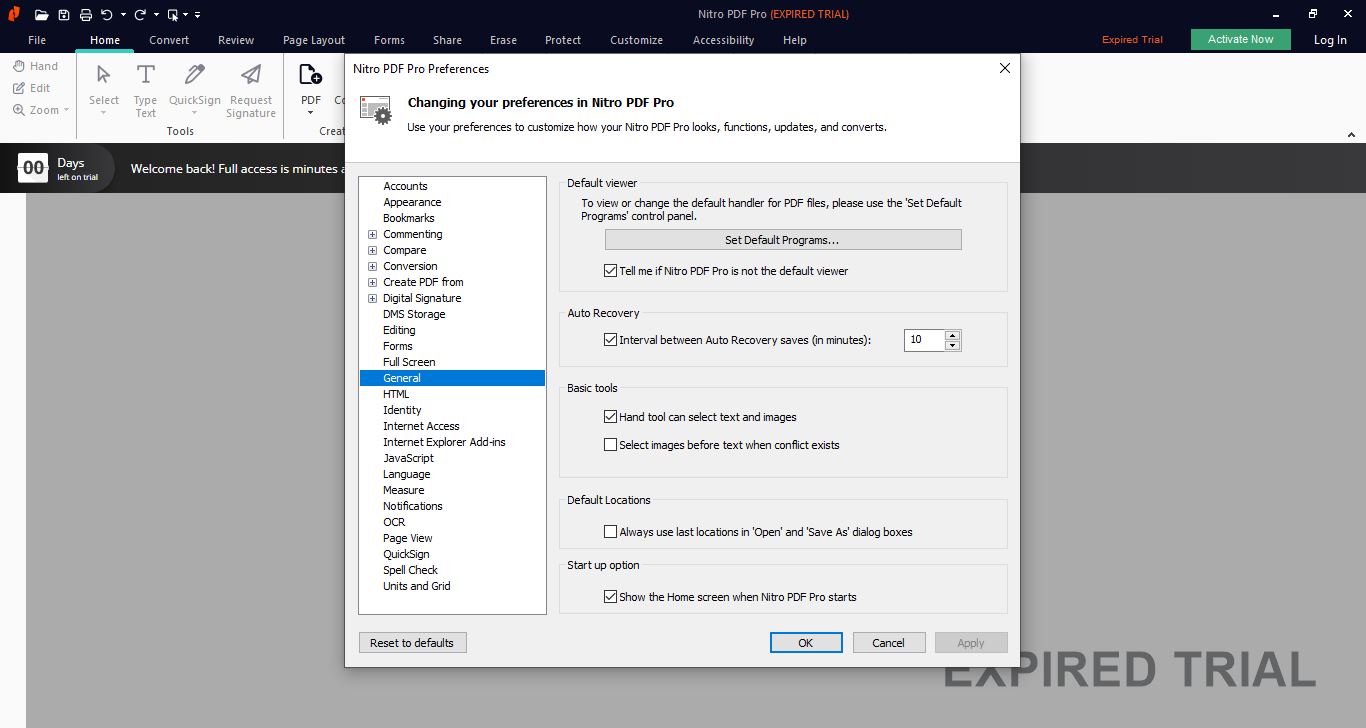Click the Set Default Programs... button

783,240
